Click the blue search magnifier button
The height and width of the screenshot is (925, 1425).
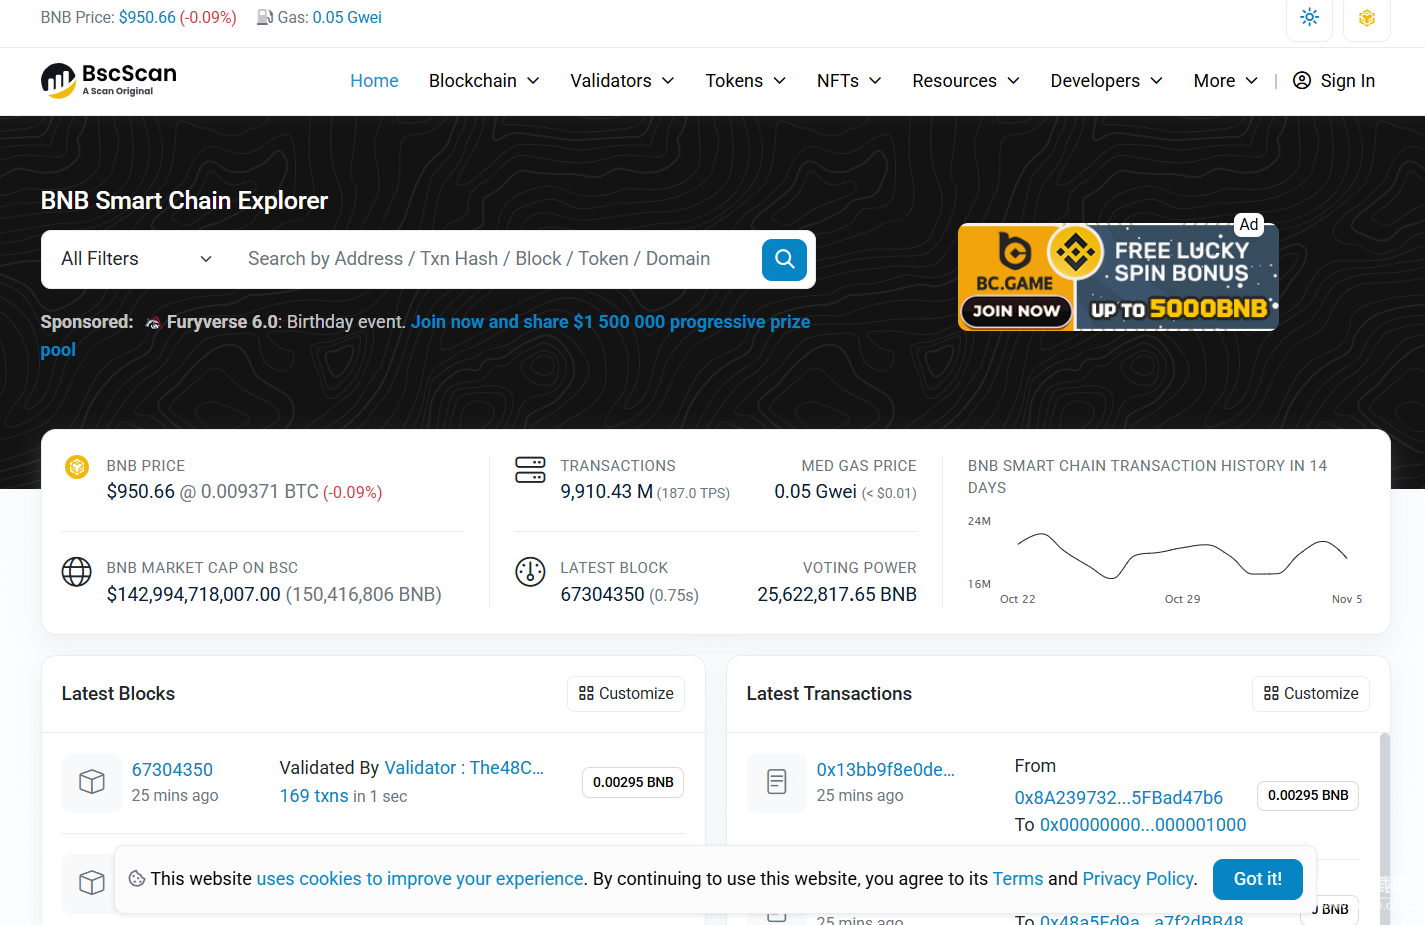tap(784, 260)
